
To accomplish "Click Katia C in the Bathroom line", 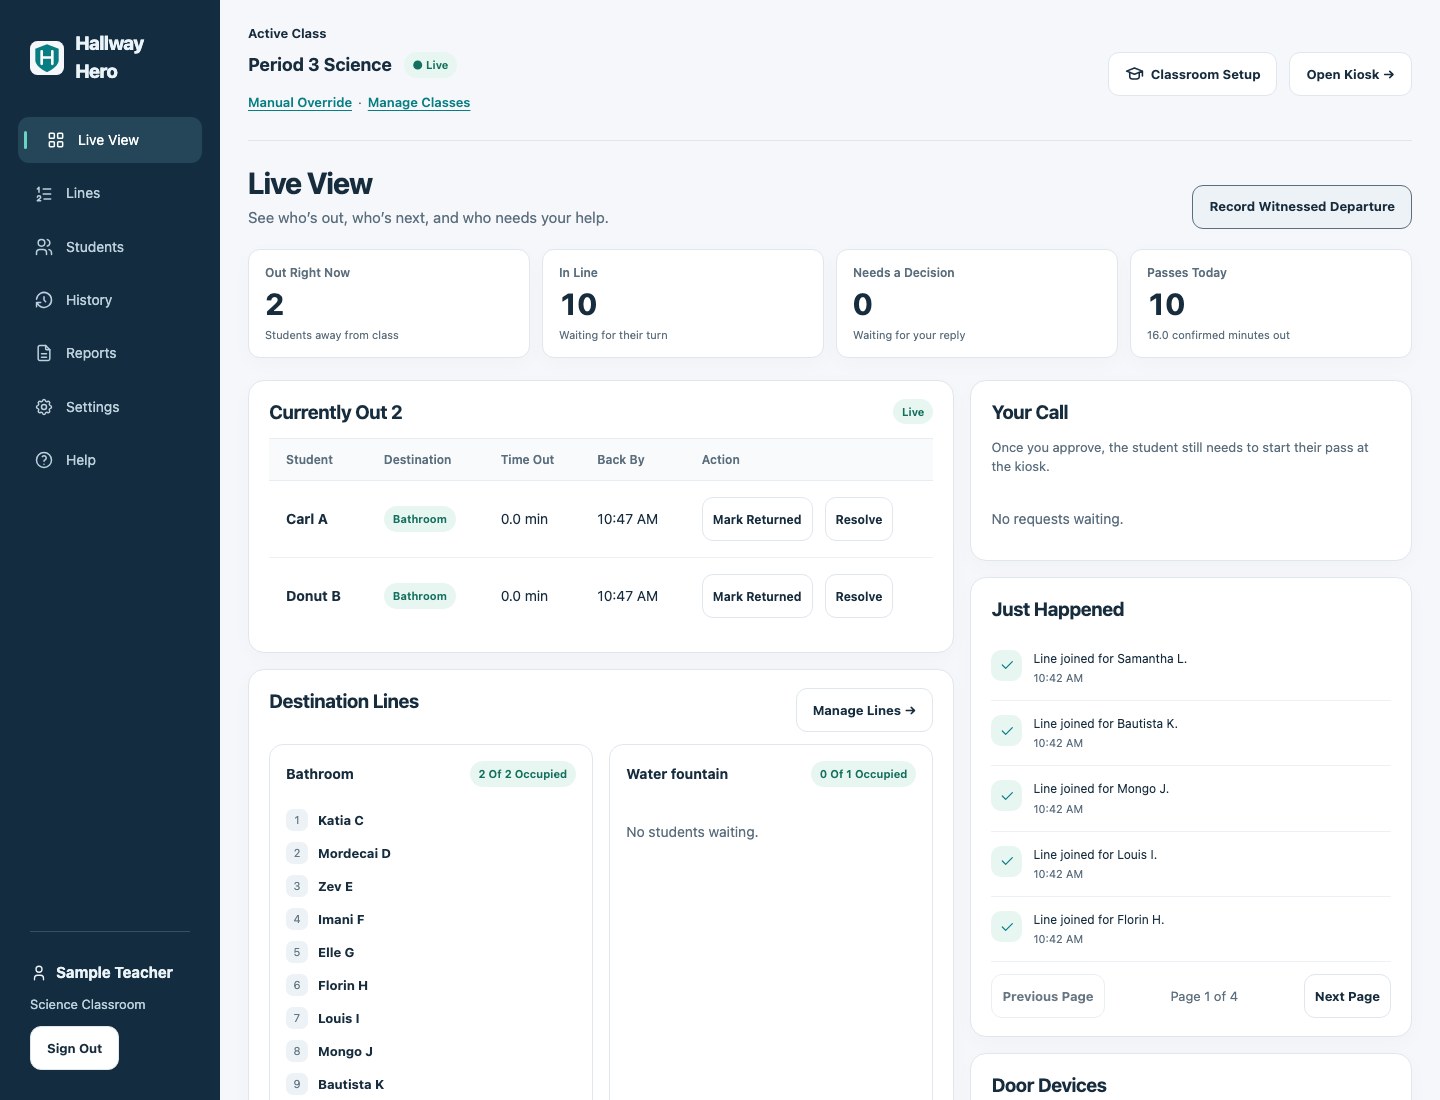I will click(x=341, y=820).
